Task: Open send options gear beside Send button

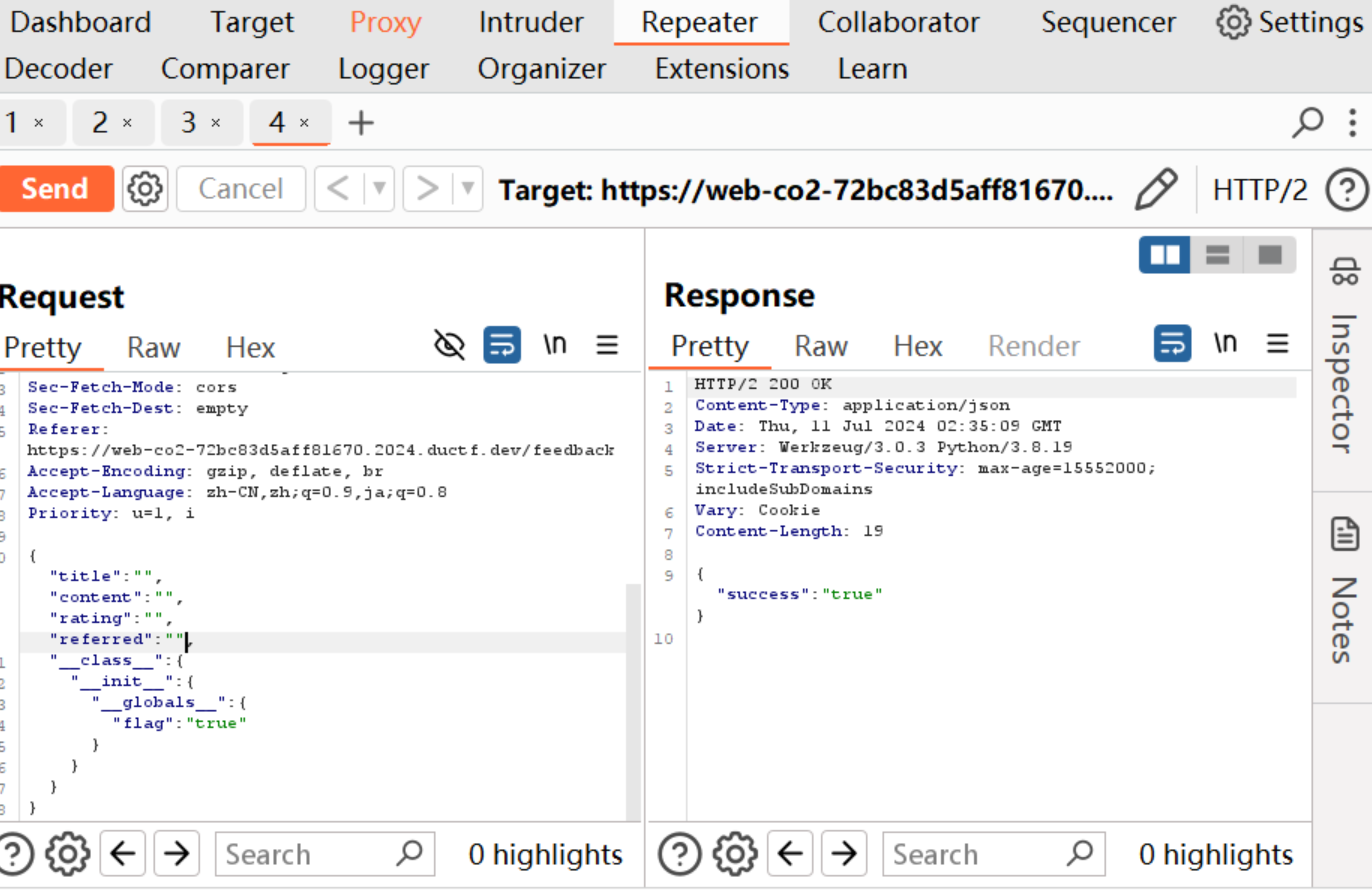Action: (145, 188)
